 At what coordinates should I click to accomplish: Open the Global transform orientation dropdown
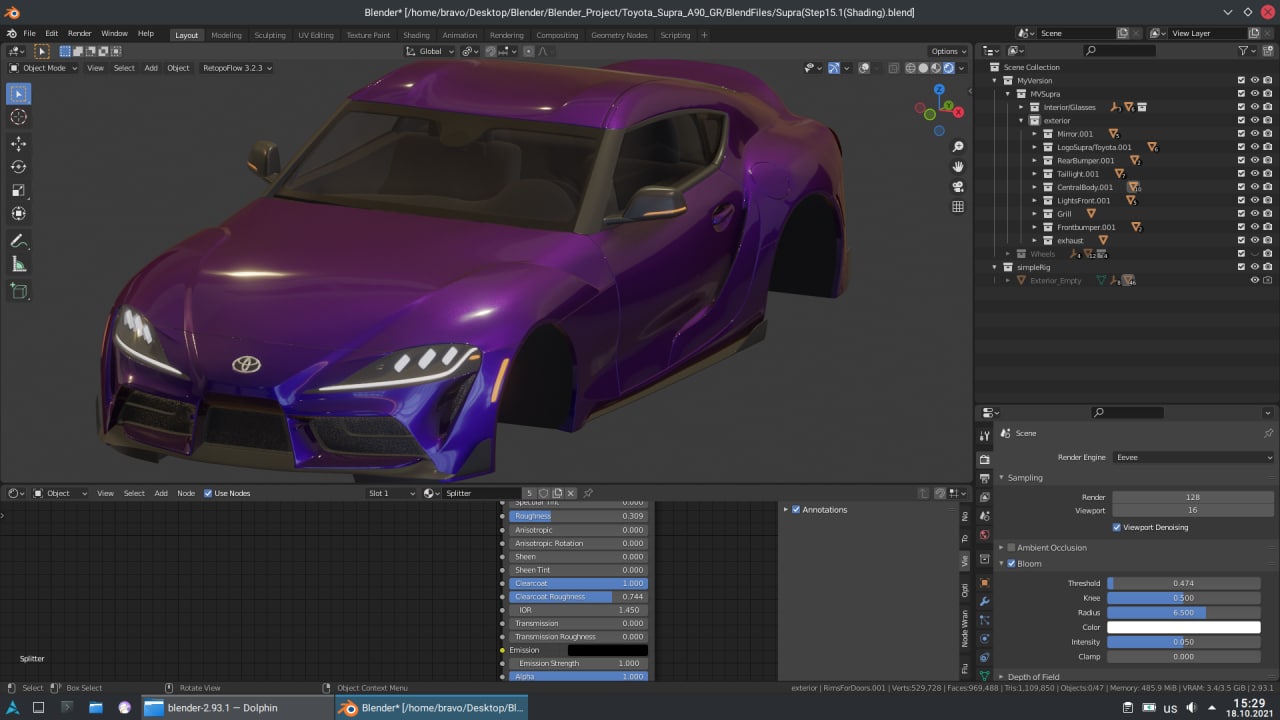tap(430, 51)
